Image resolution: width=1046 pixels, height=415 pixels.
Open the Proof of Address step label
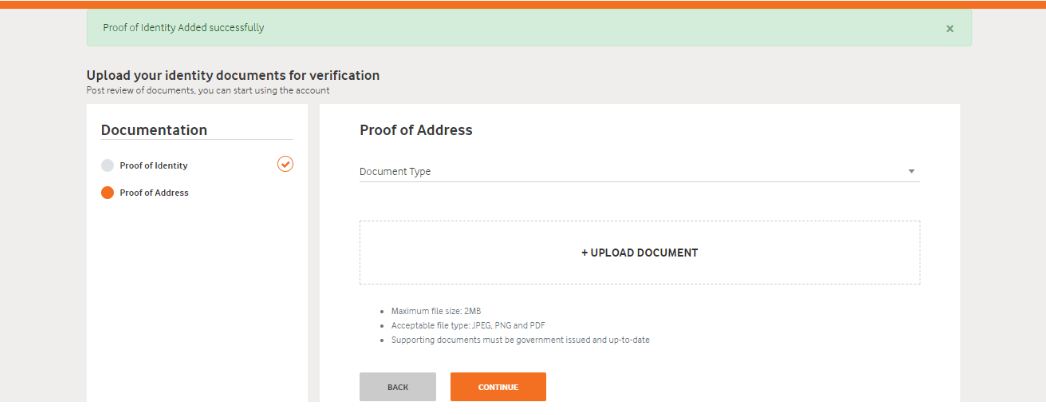point(154,193)
